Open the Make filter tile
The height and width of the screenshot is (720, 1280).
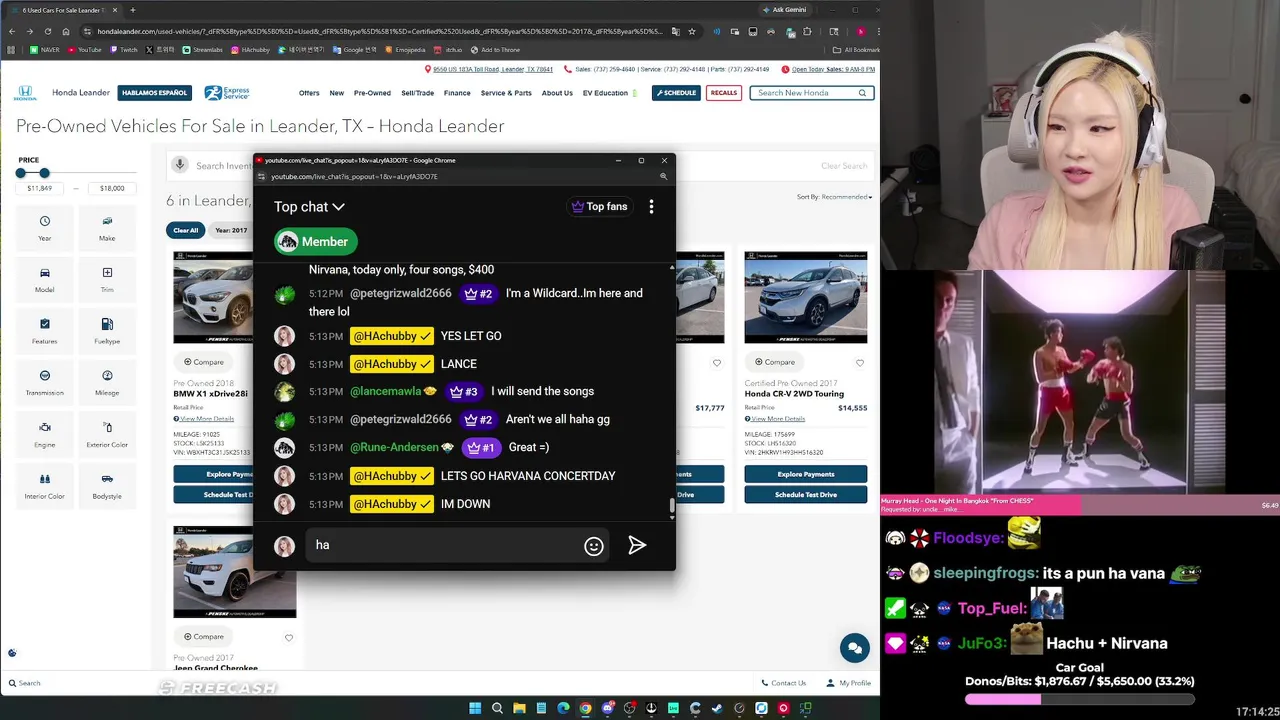click(x=107, y=228)
